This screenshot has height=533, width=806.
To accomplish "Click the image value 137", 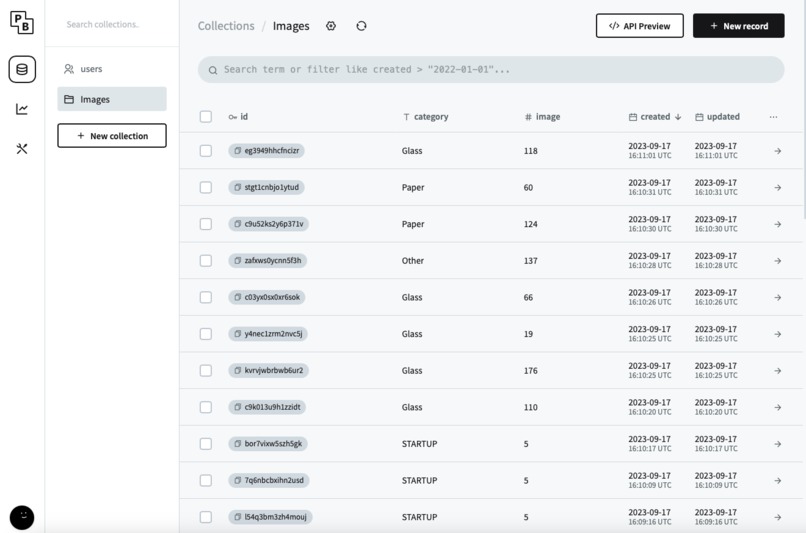I will 530,261.
